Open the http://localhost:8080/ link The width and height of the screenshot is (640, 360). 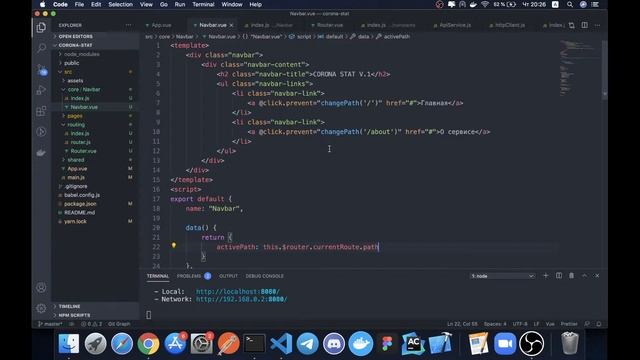[x=238, y=292]
